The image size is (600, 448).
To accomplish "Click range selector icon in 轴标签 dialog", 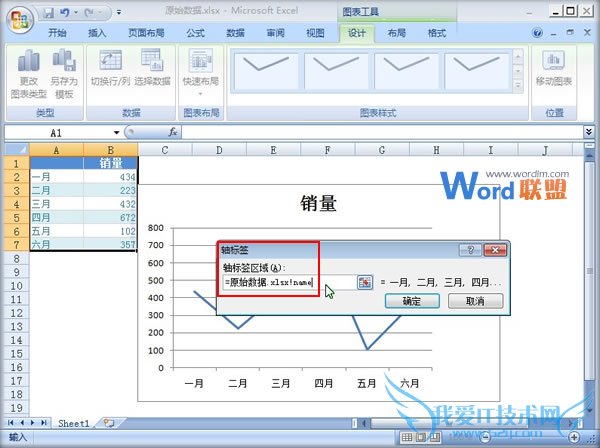I will tap(365, 282).
